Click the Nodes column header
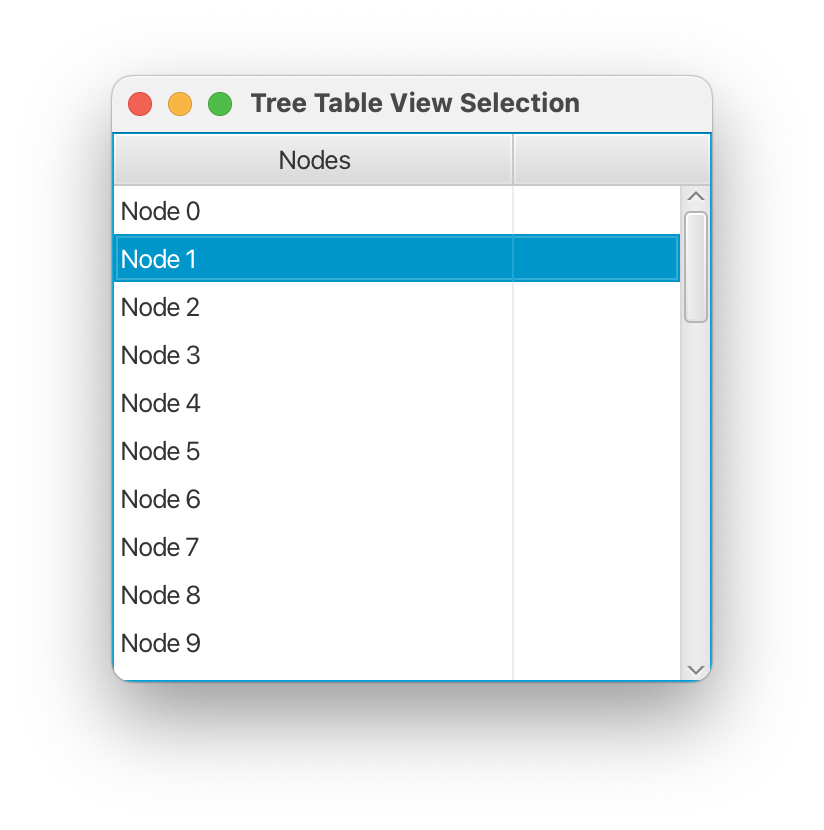 pyautogui.click(x=314, y=160)
